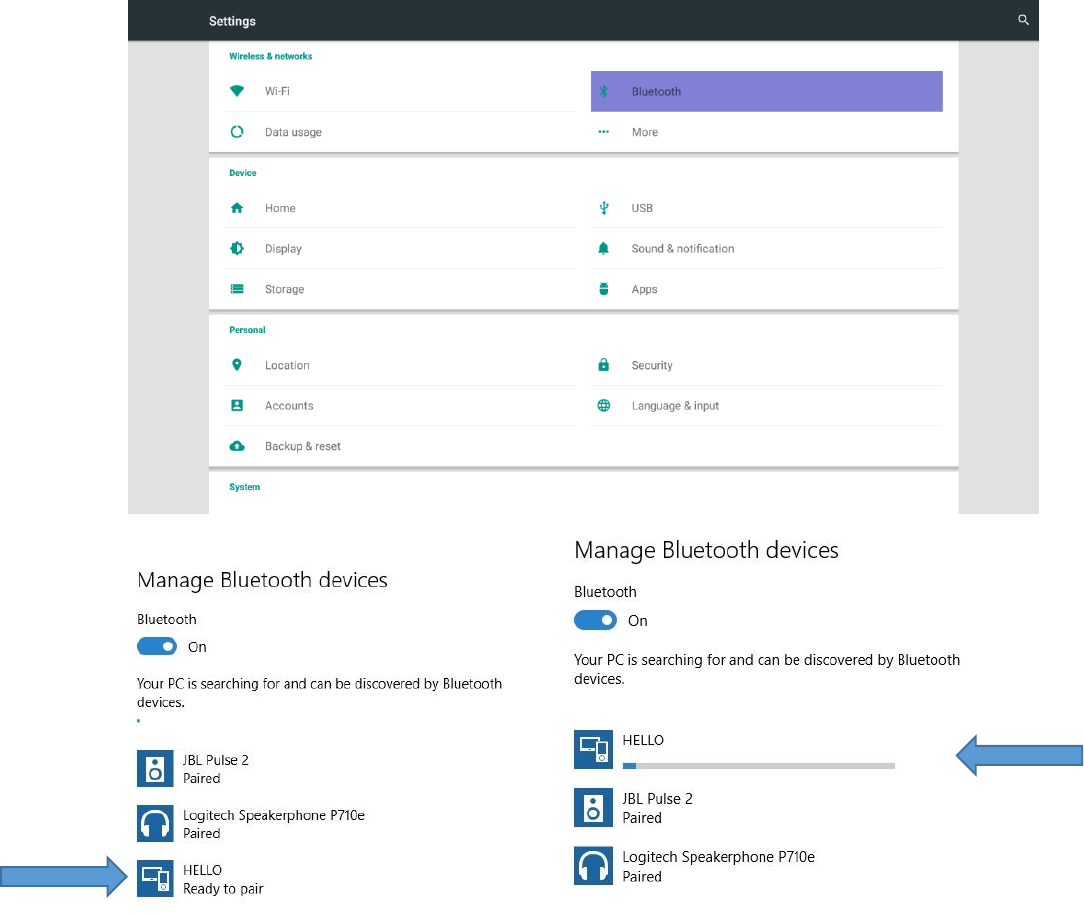Open the More wireless settings entry
The width and height of the screenshot is (1084, 916).
766,132
